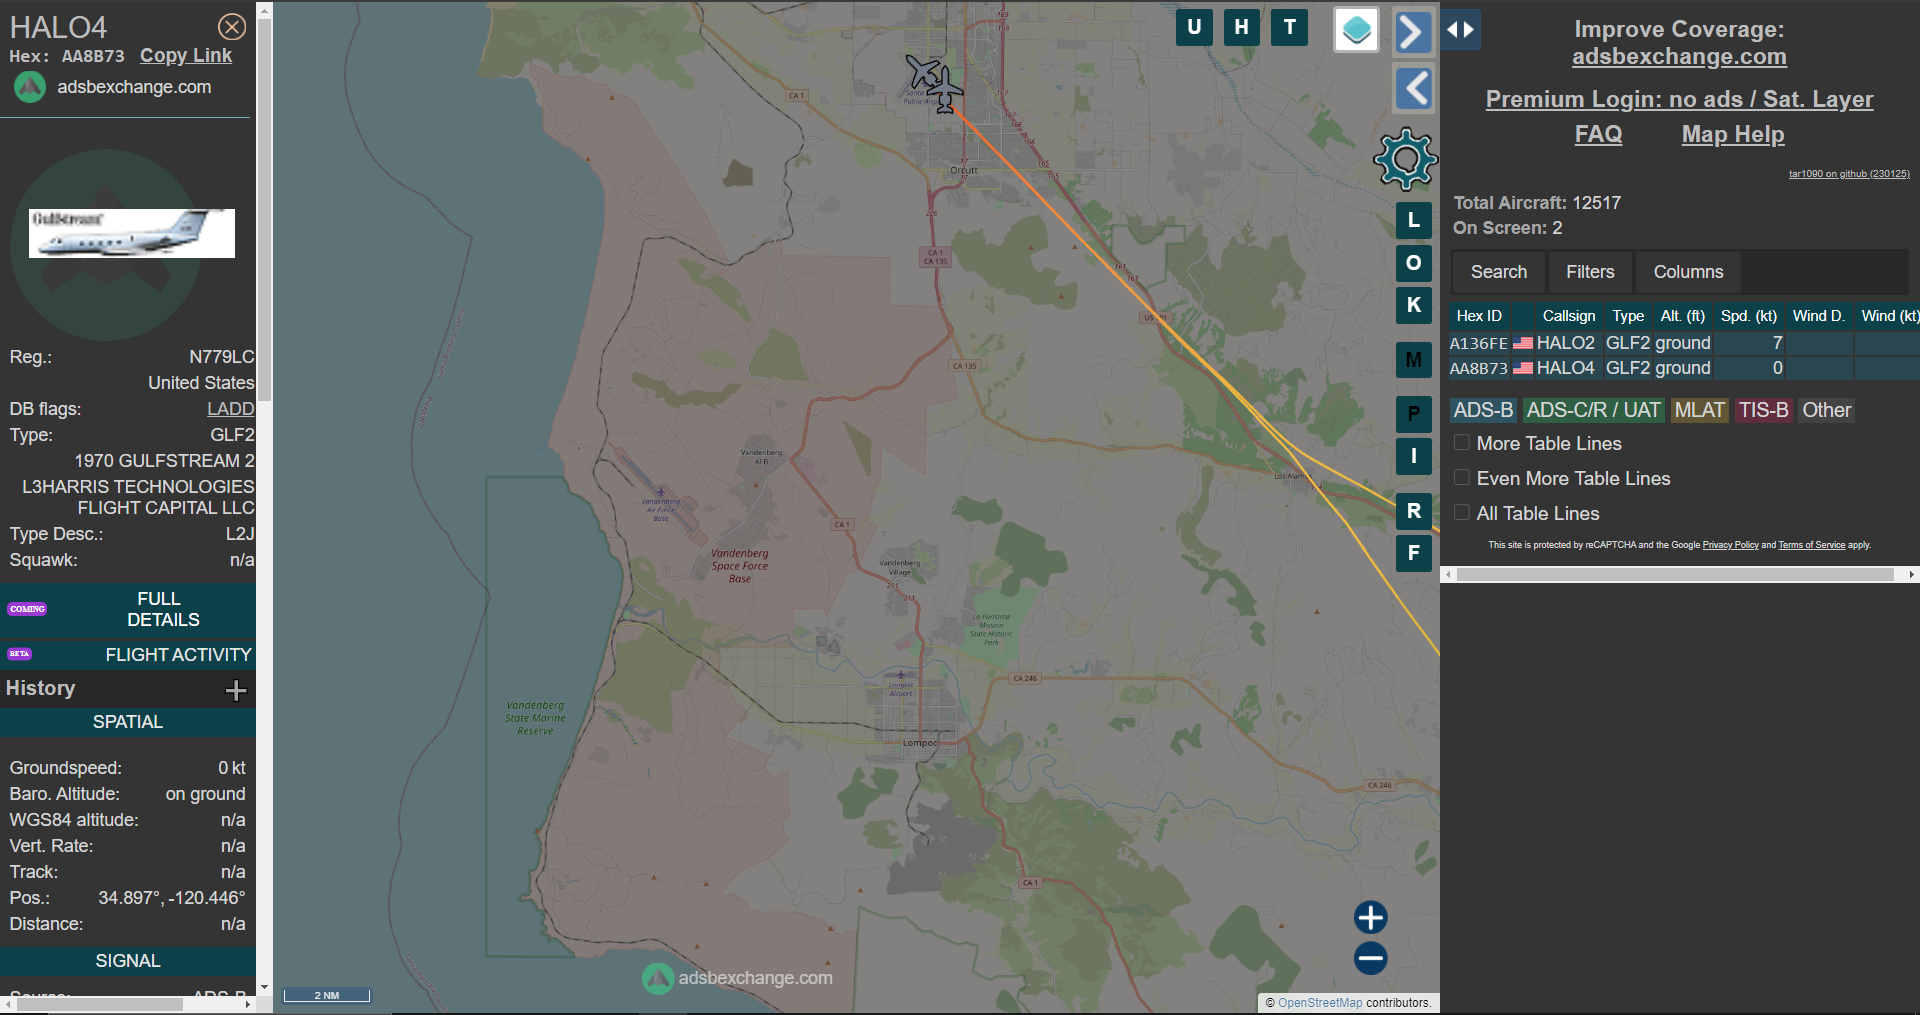Open tar1090 on github link
Screen dimensions: 1920x1015
point(1849,174)
